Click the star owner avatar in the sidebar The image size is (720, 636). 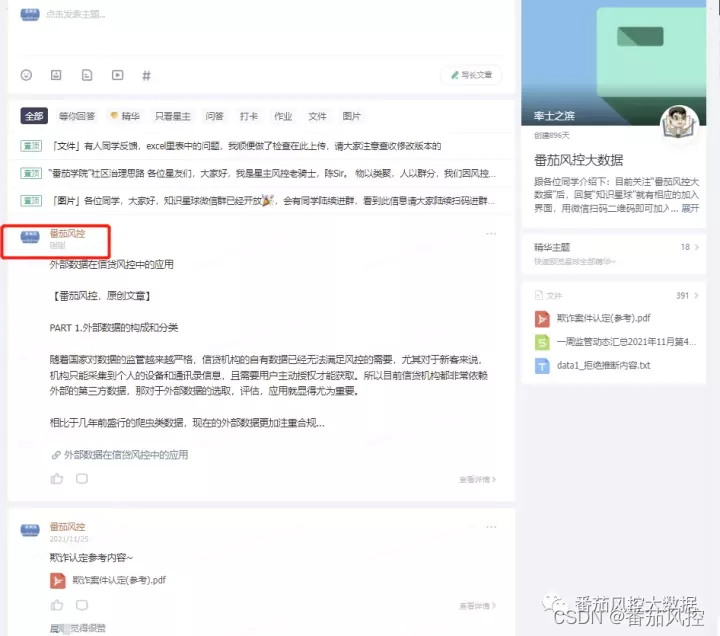pyautogui.click(x=679, y=123)
